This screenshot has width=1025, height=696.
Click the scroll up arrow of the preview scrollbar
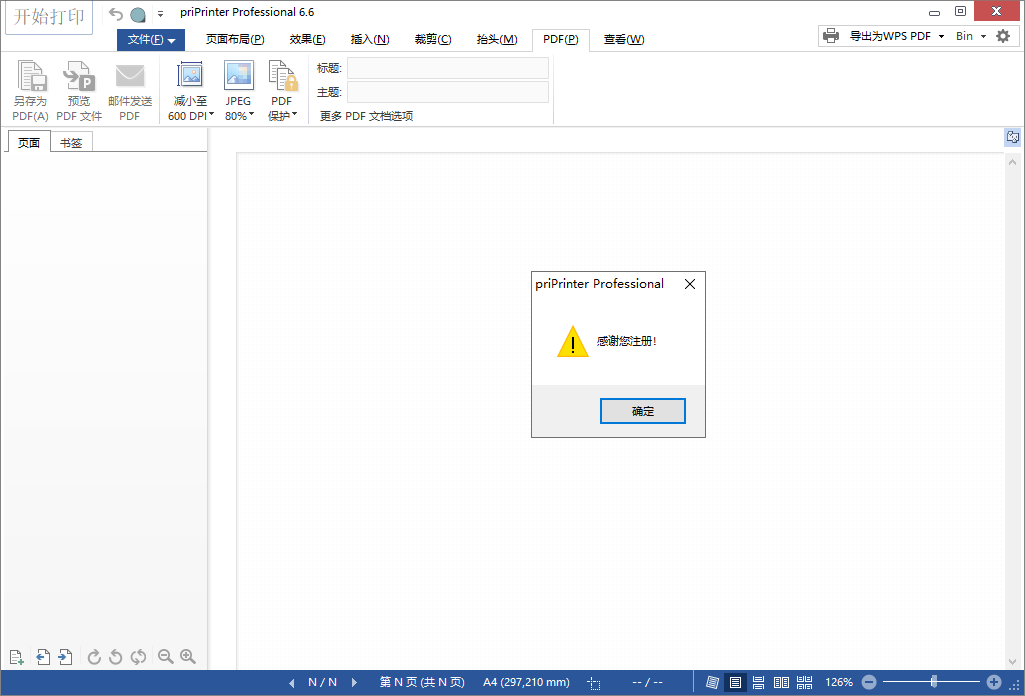1013,161
